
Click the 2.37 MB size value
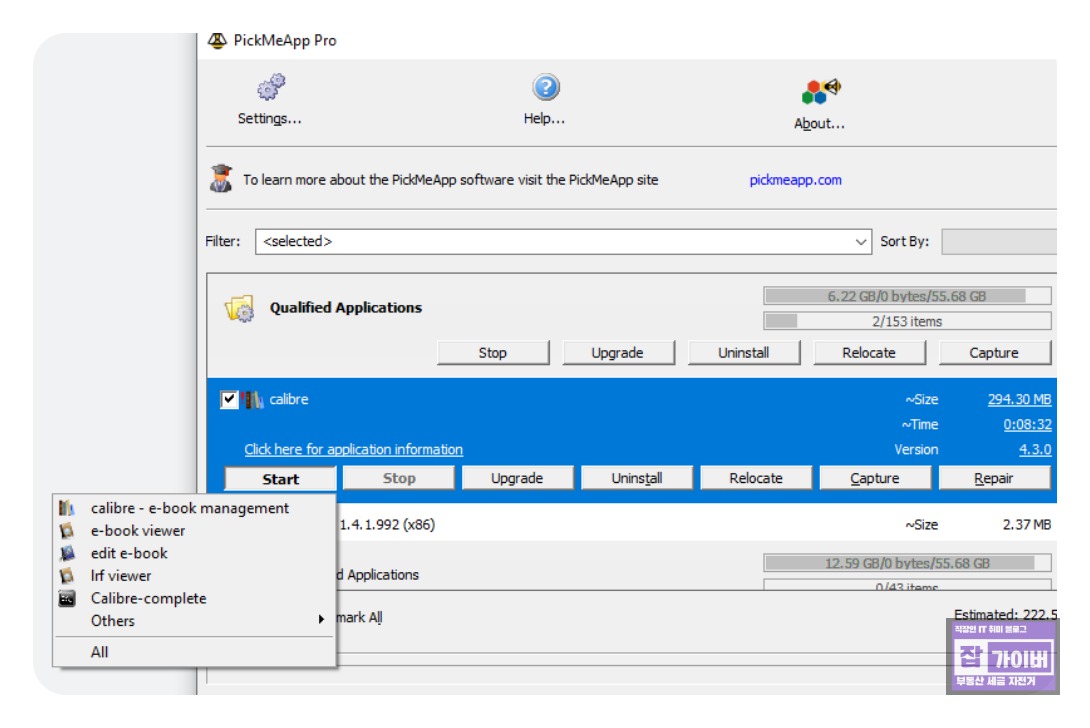(x=1027, y=525)
